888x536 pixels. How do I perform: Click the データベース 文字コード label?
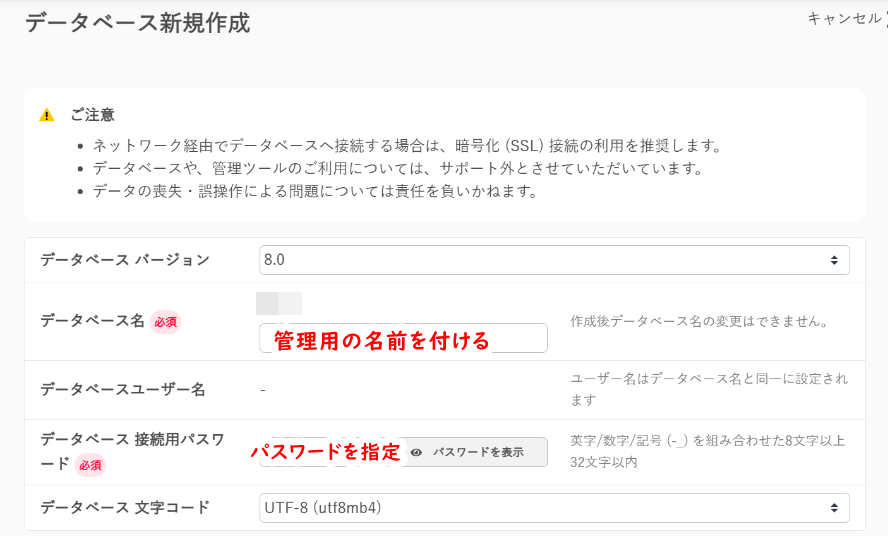point(125,507)
